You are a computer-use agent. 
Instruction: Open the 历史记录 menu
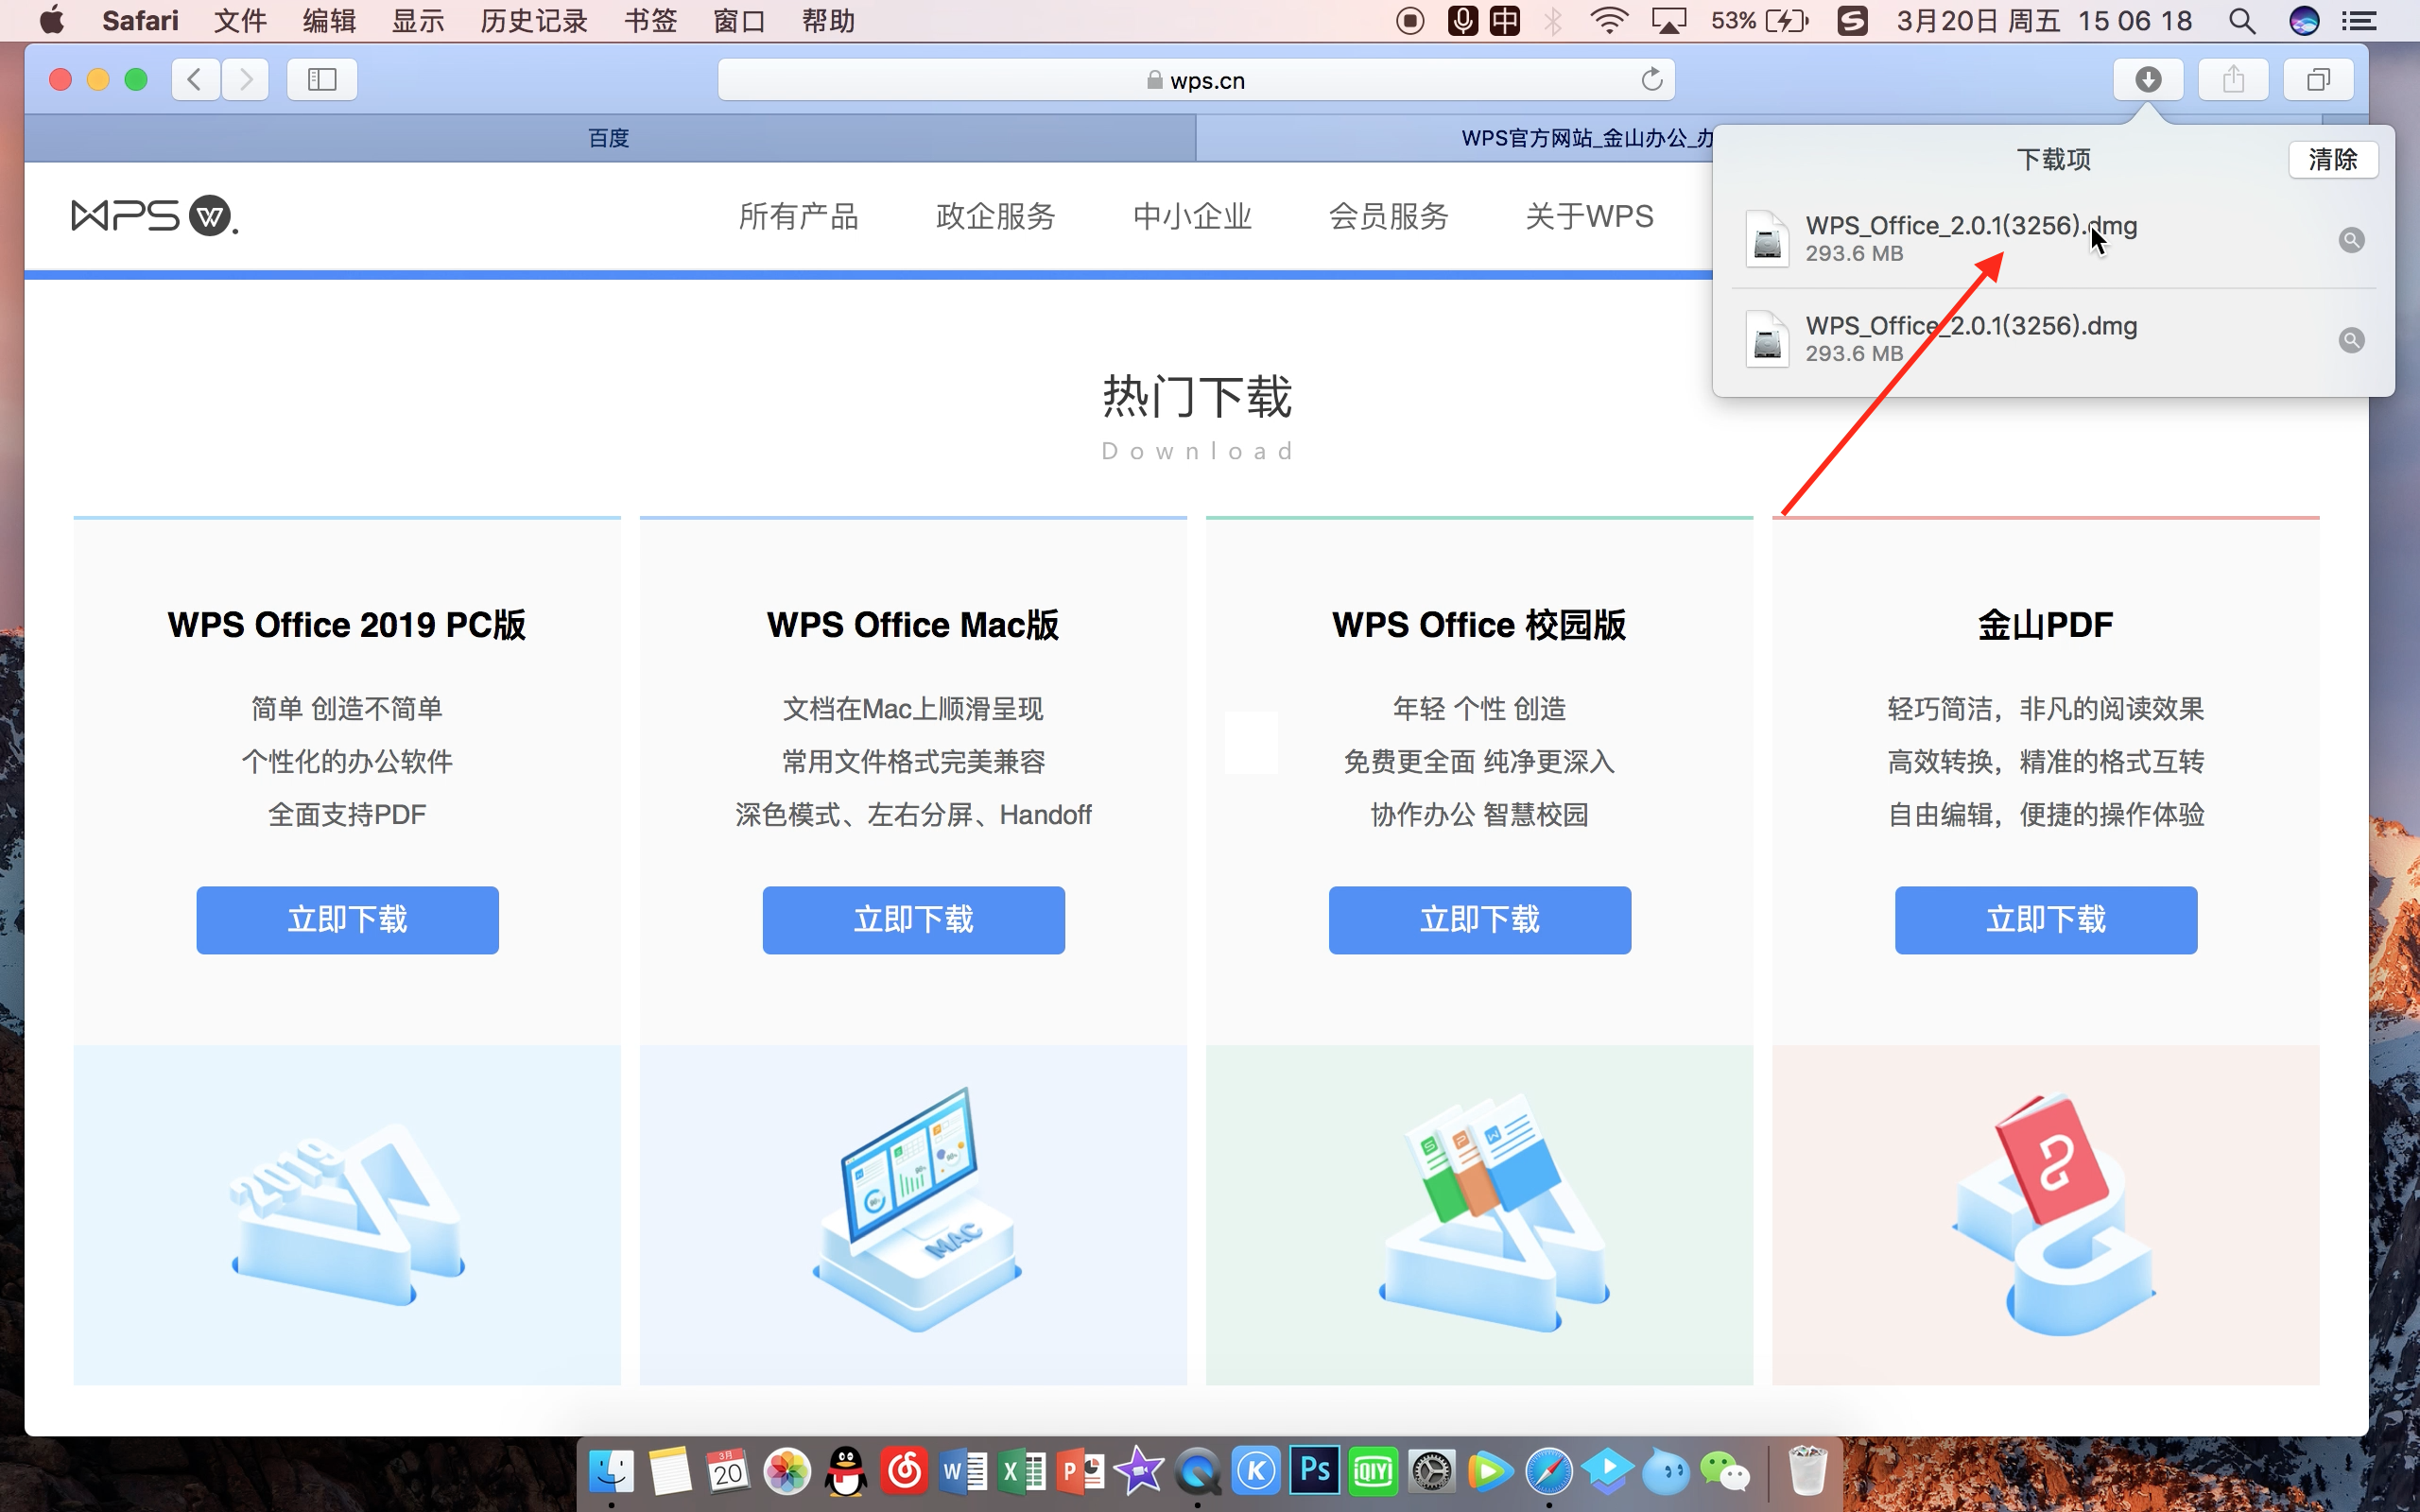coord(534,21)
